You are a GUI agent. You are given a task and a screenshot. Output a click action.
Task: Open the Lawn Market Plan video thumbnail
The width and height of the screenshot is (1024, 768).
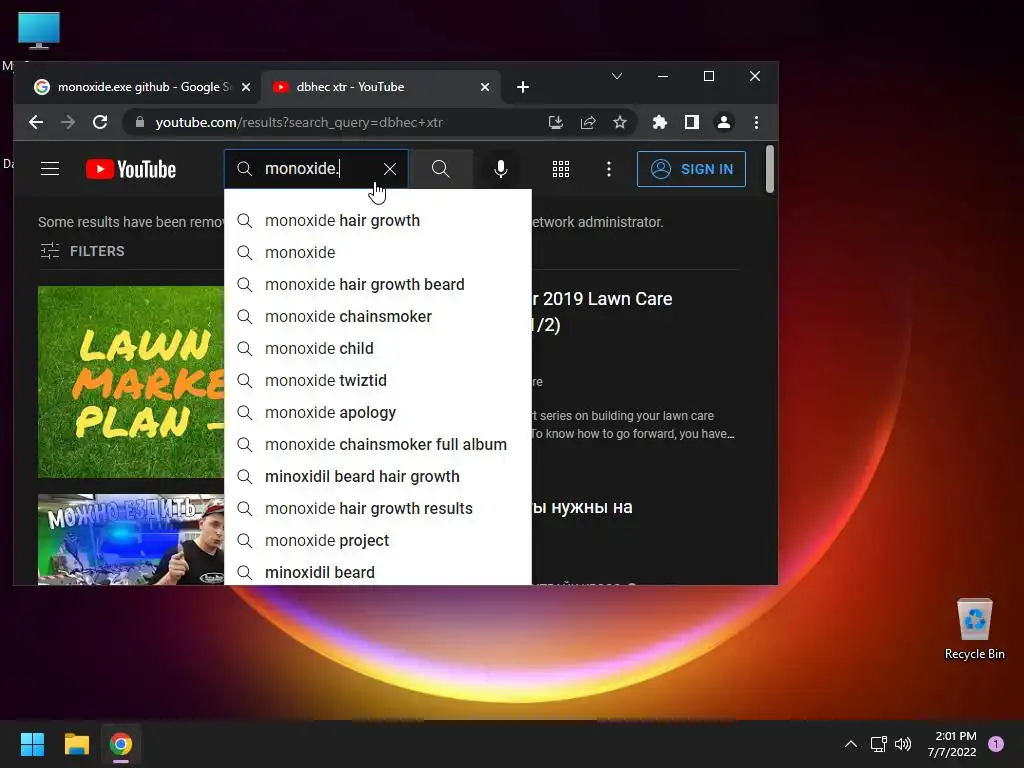131,382
